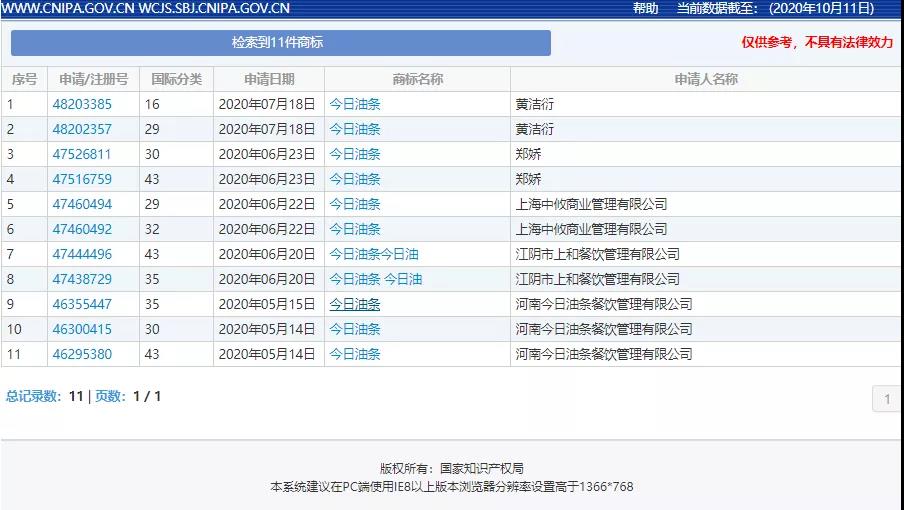Image resolution: width=904 pixels, height=510 pixels.
Task: Open application number 46295380
Action: (x=82, y=354)
